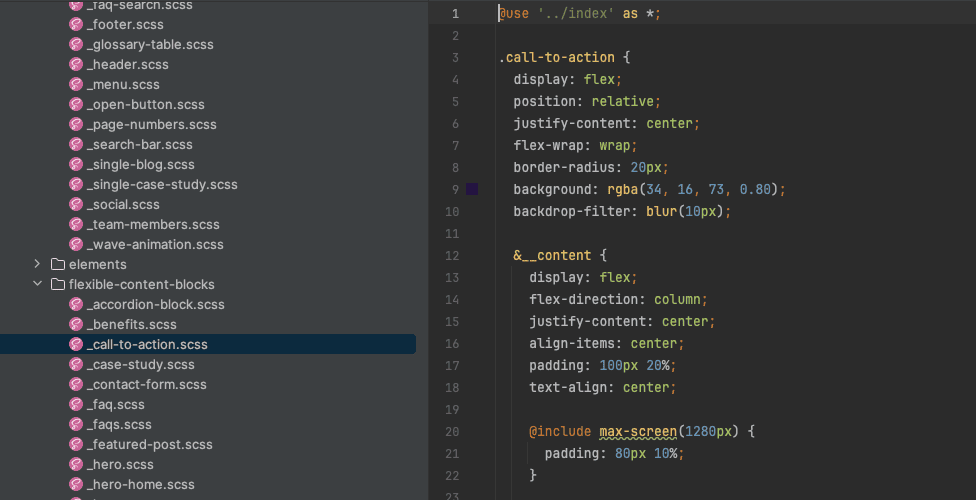Click the Sass icon beside _open-button.scss
This screenshot has height=500, width=976.
tap(76, 105)
